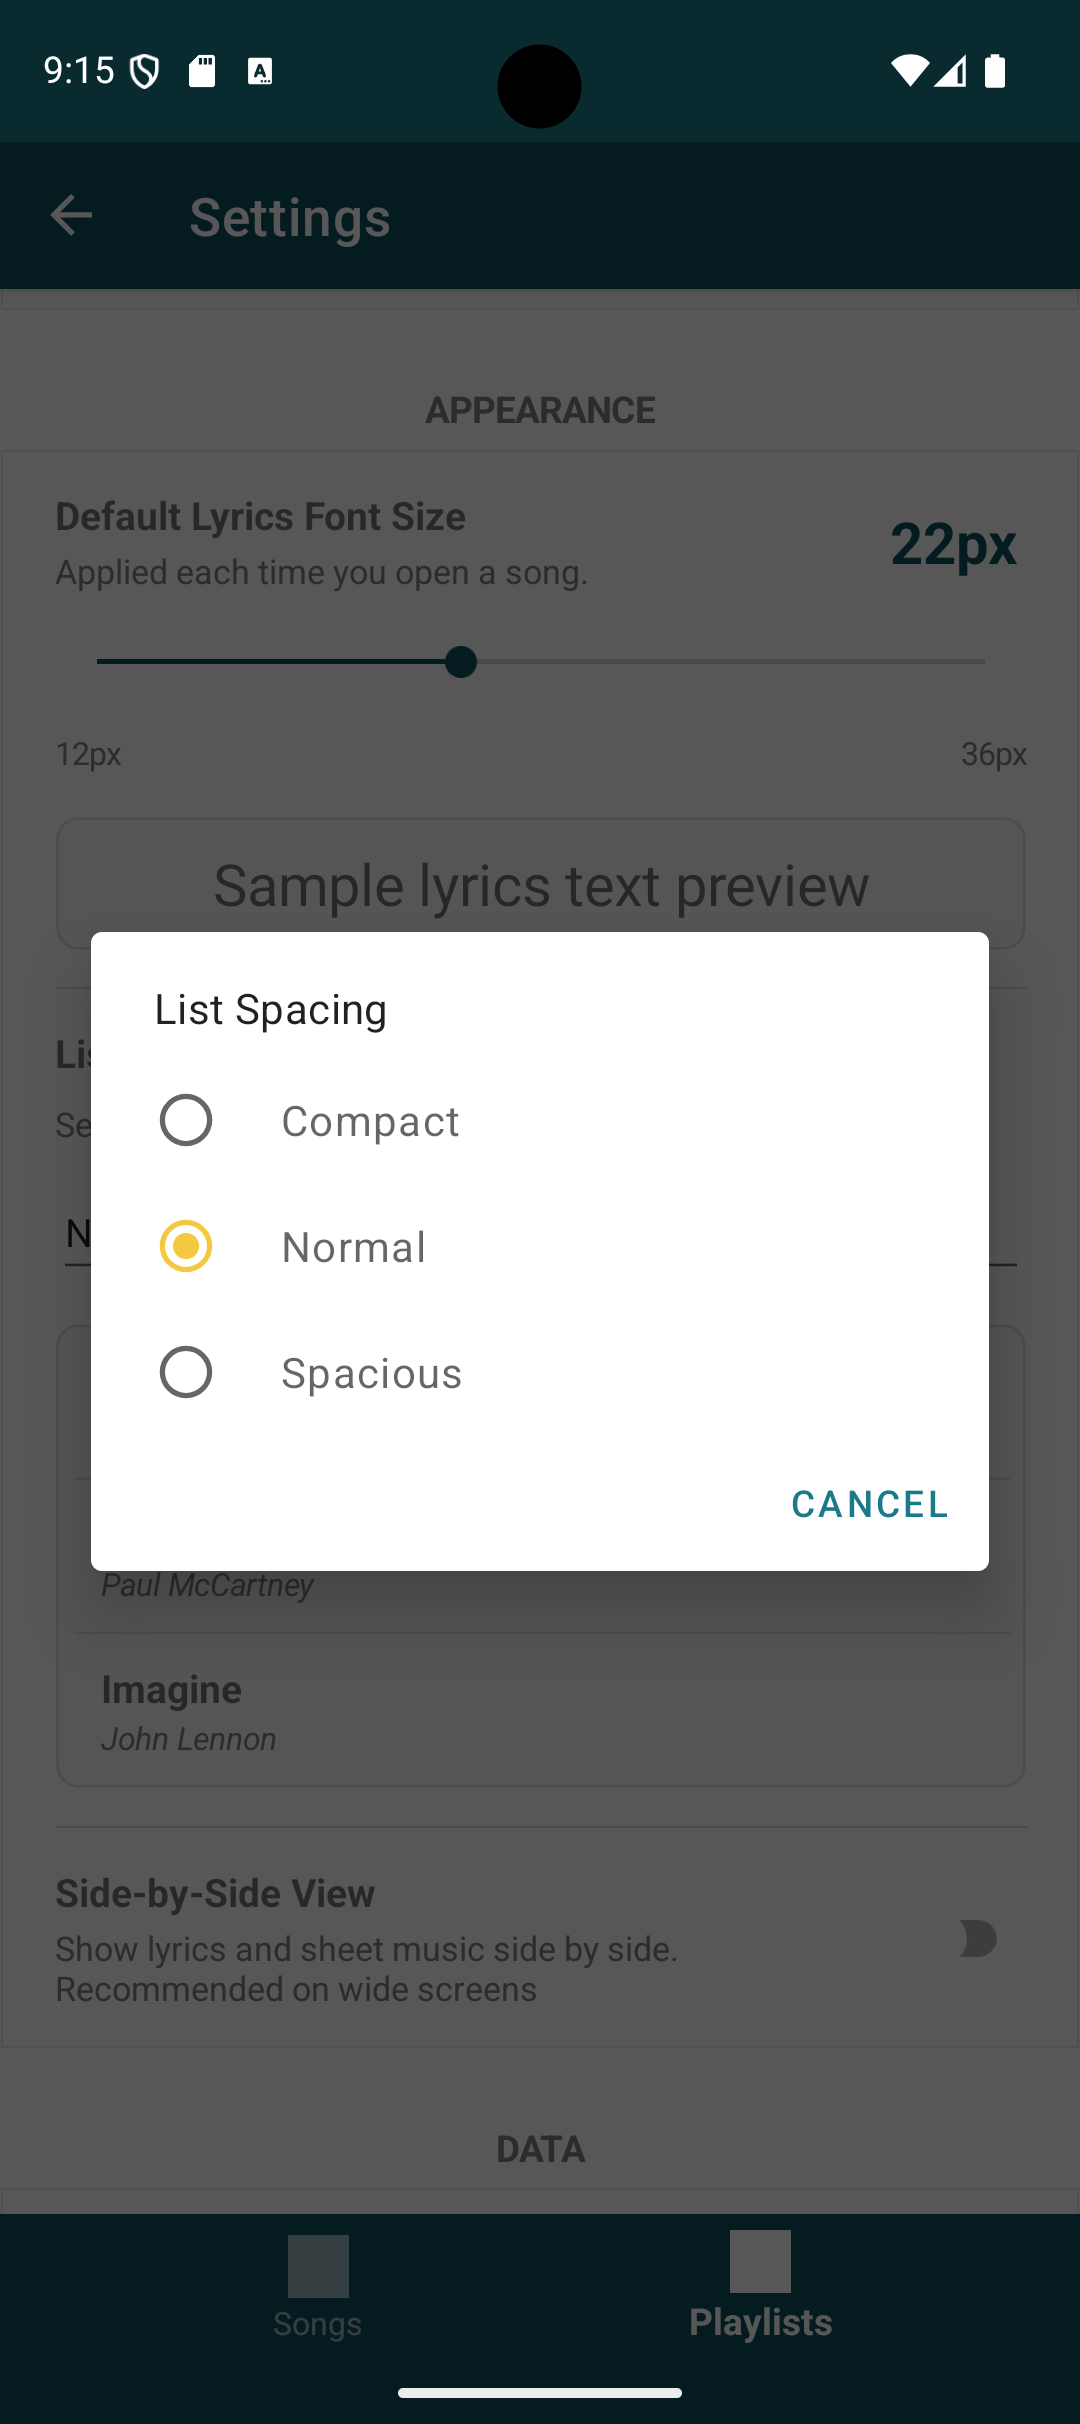Open the Songs tab label
The height and width of the screenshot is (2424, 1080).
coord(318,2324)
